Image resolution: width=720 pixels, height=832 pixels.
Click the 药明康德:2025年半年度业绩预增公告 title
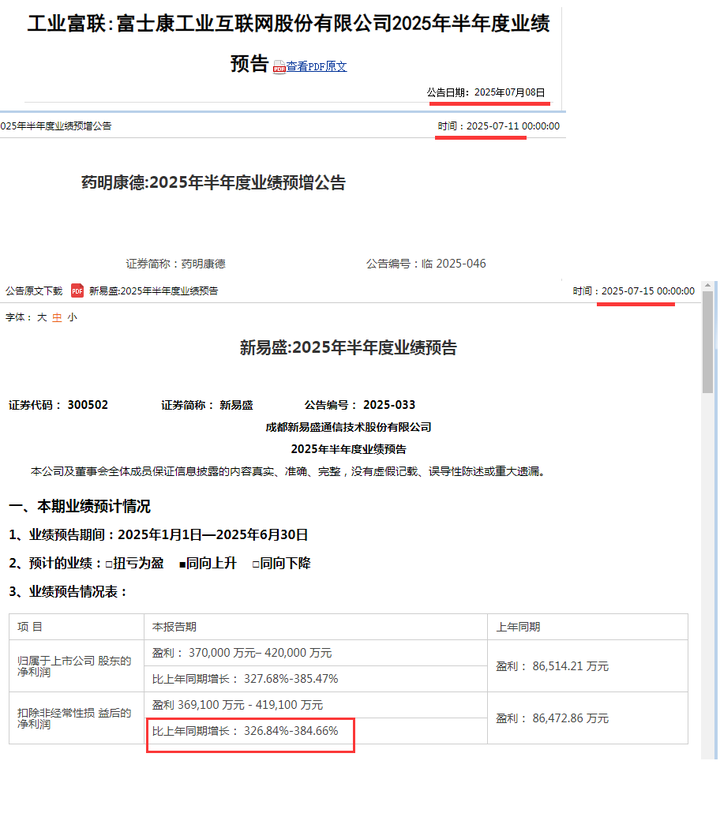point(213,183)
